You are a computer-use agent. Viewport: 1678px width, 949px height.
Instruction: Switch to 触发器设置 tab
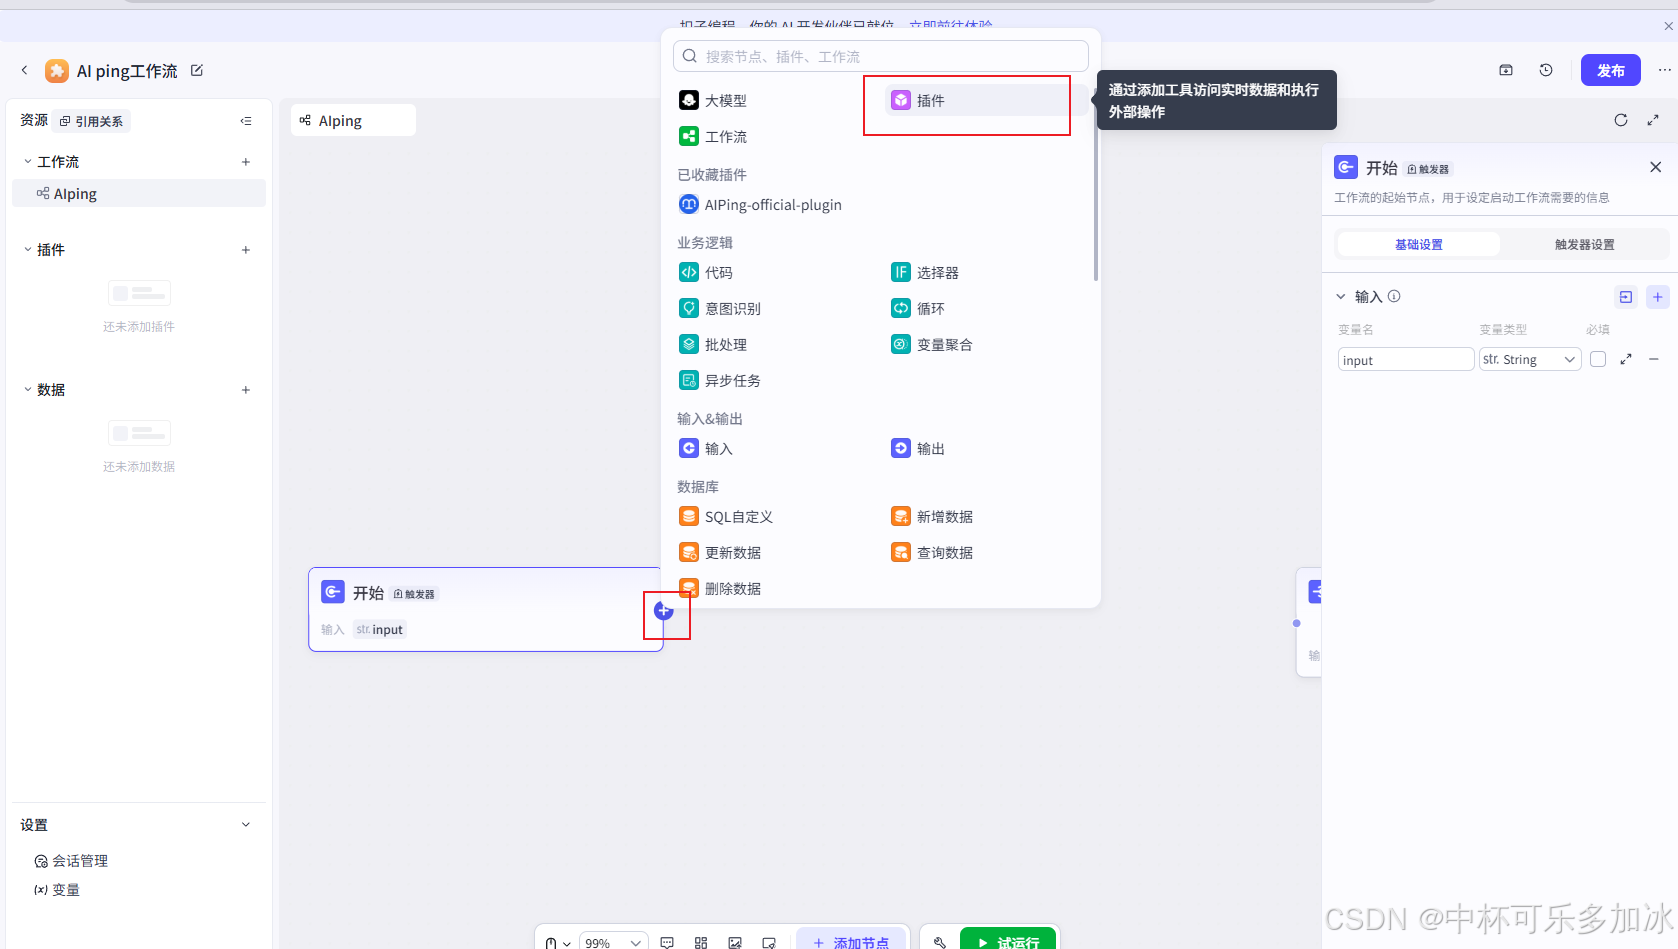pos(1584,244)
